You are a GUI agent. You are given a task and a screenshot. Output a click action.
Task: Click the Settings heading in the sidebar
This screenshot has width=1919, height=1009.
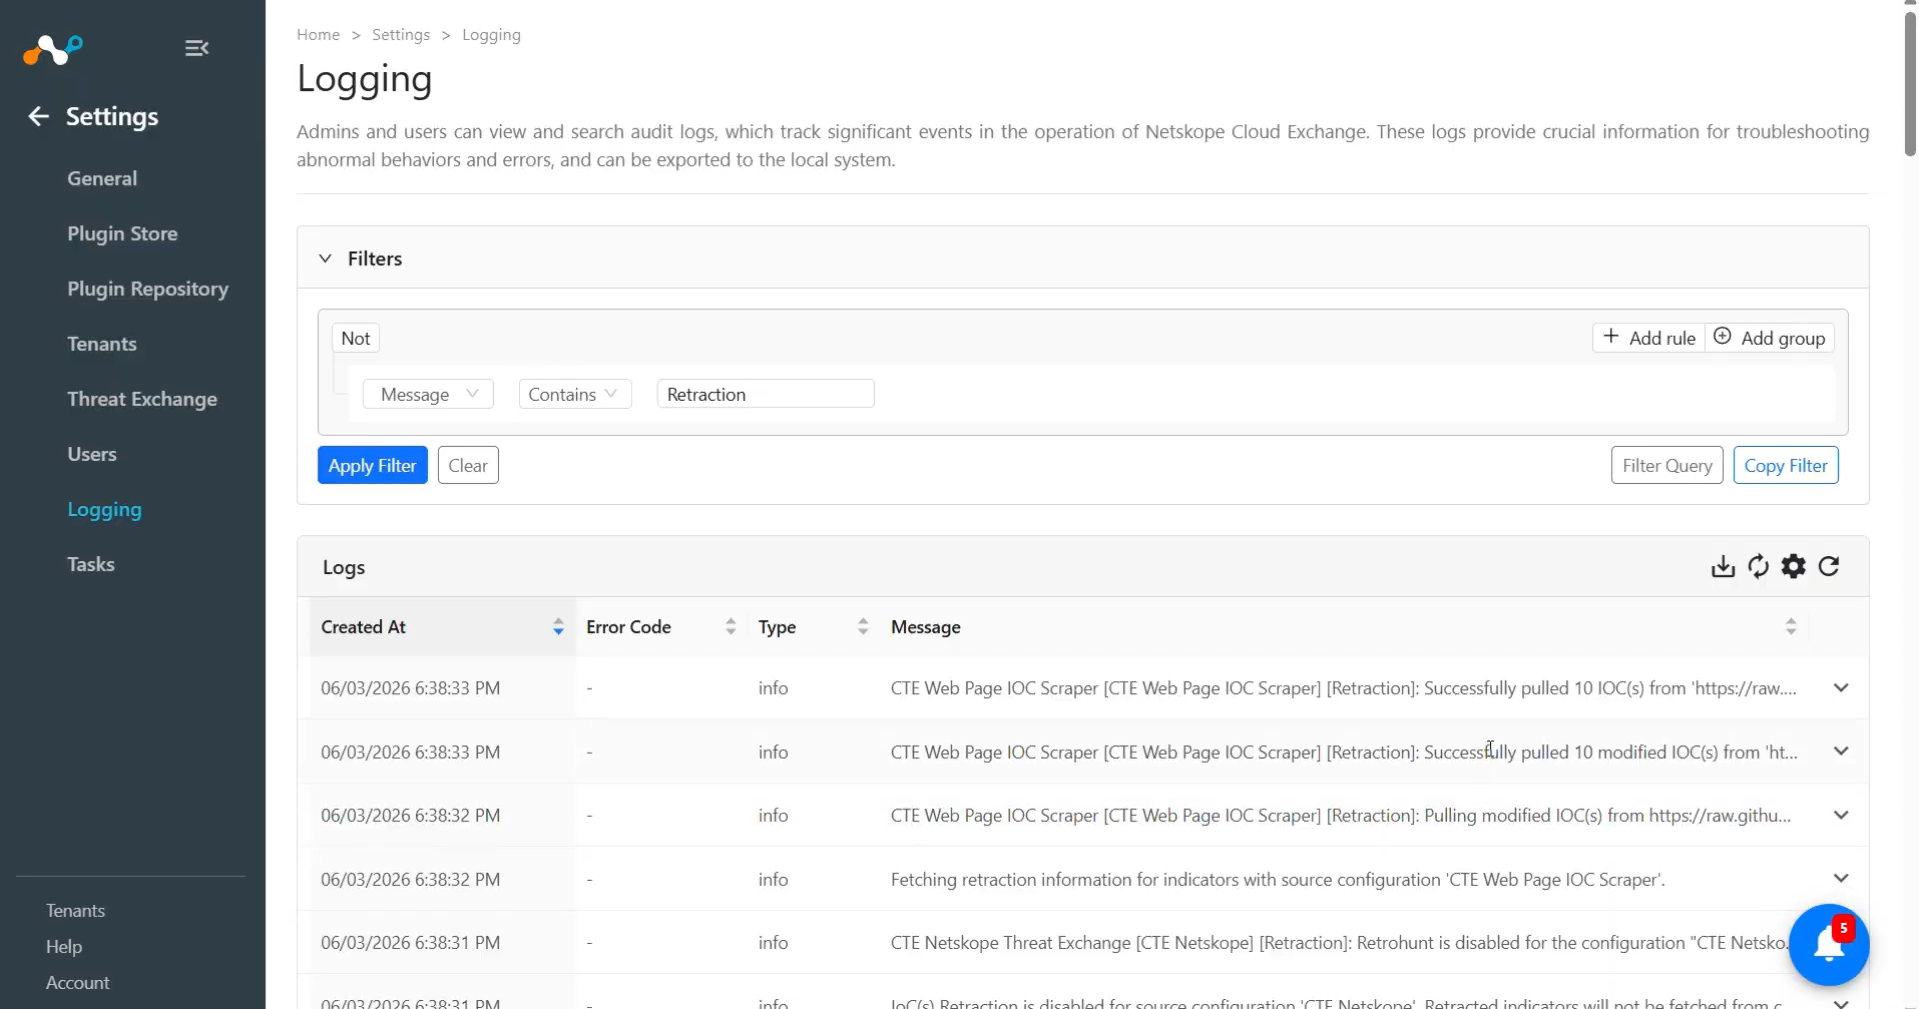(112, 116)
